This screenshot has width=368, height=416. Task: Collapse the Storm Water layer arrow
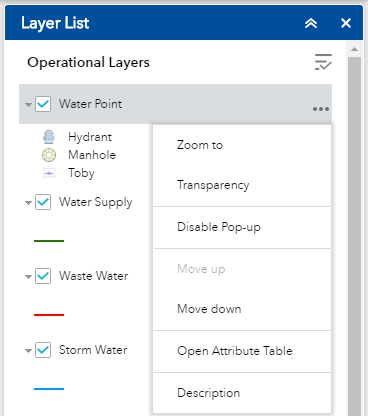(28, 351)
